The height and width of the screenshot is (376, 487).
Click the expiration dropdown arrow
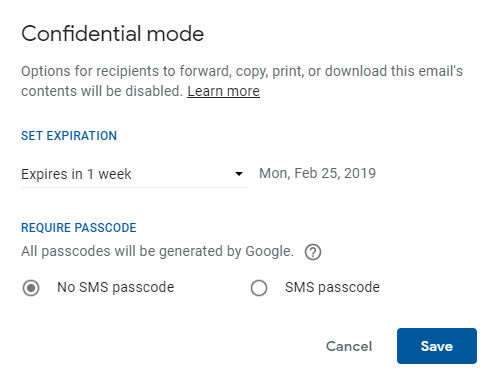point(239,174)
